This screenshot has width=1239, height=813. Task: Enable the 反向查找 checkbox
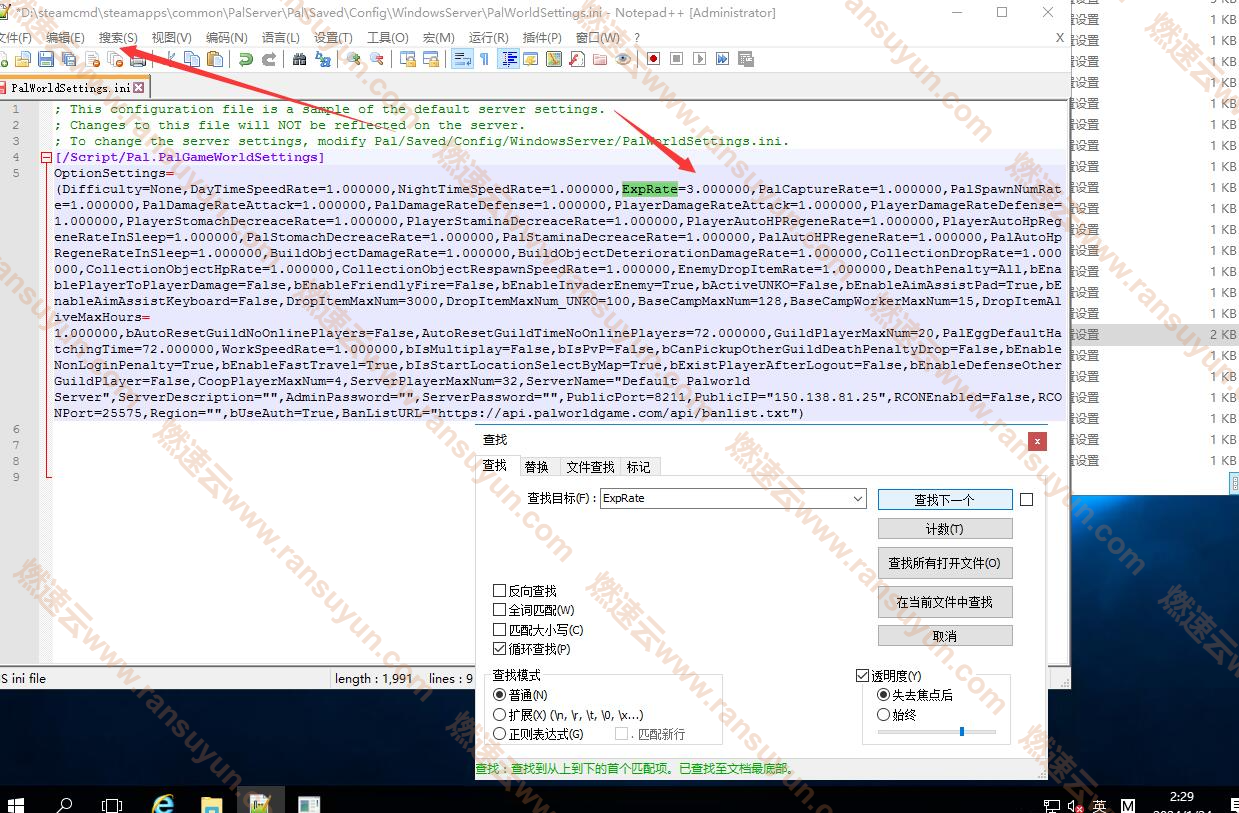click(500, 591)
